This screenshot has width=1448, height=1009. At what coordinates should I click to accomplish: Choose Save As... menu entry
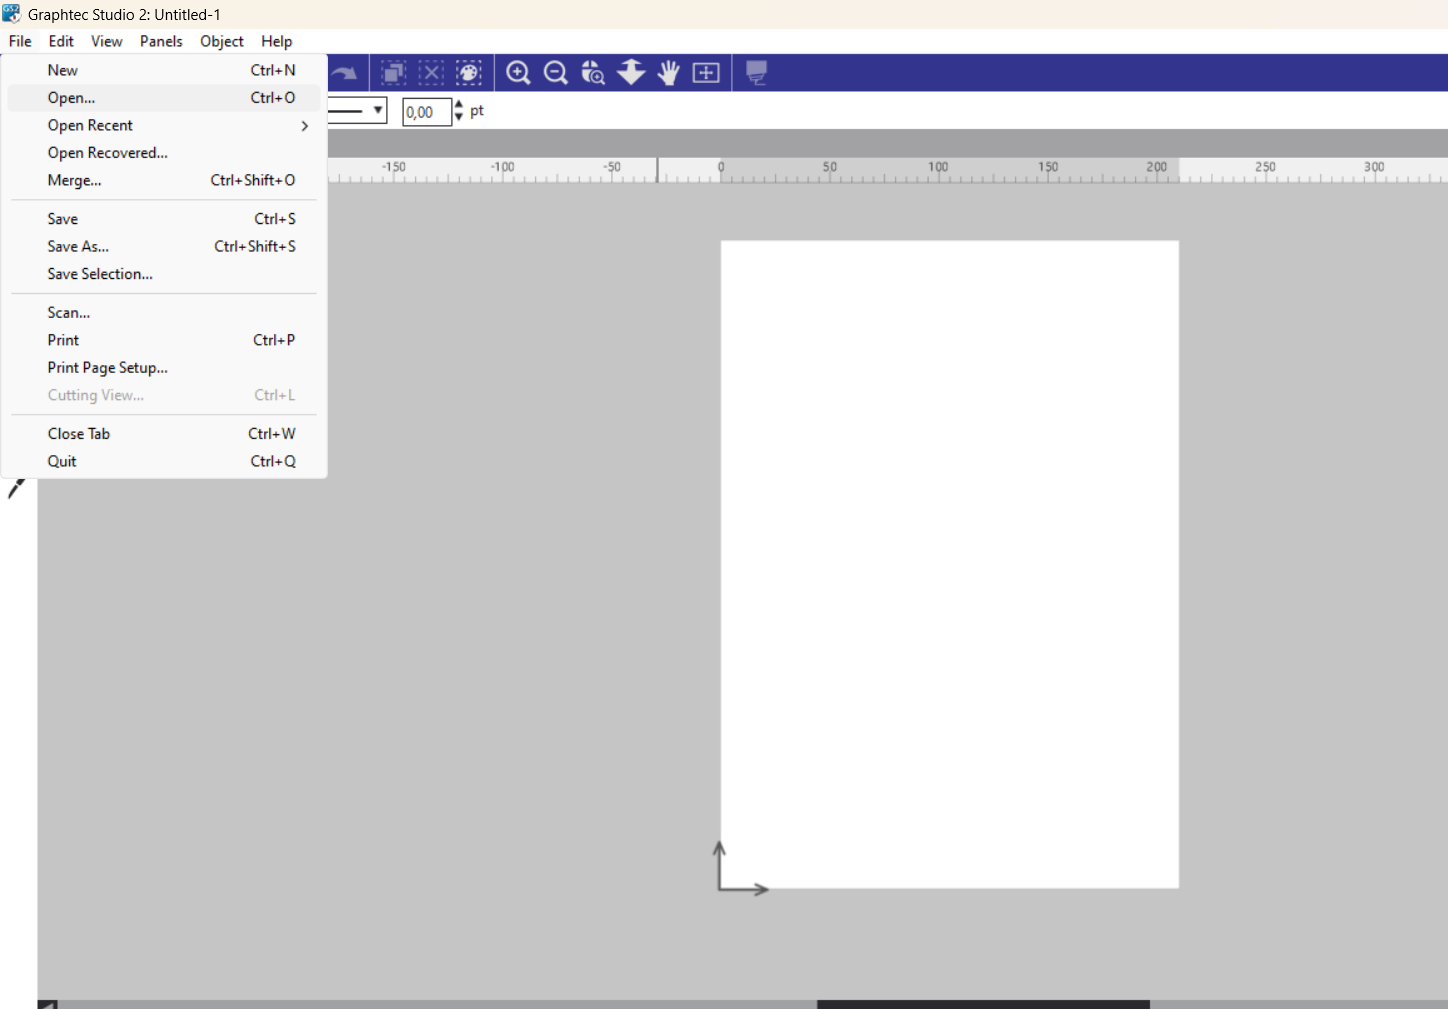164,247
